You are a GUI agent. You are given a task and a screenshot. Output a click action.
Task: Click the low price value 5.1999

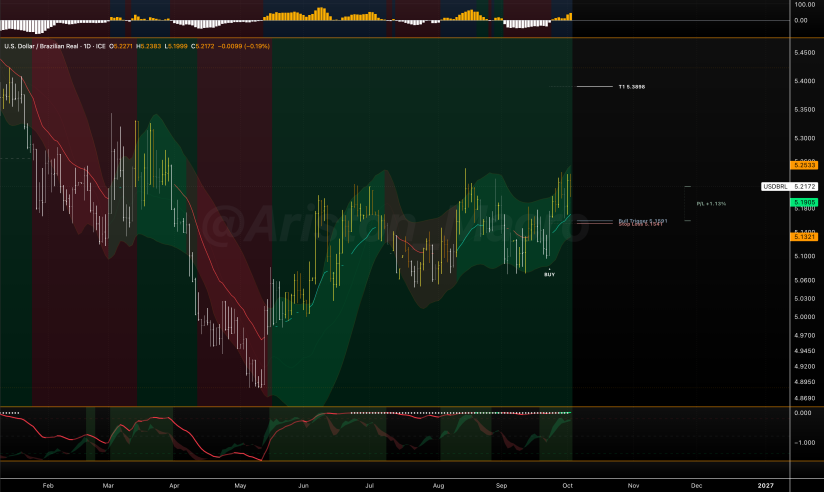pos(178,46)
